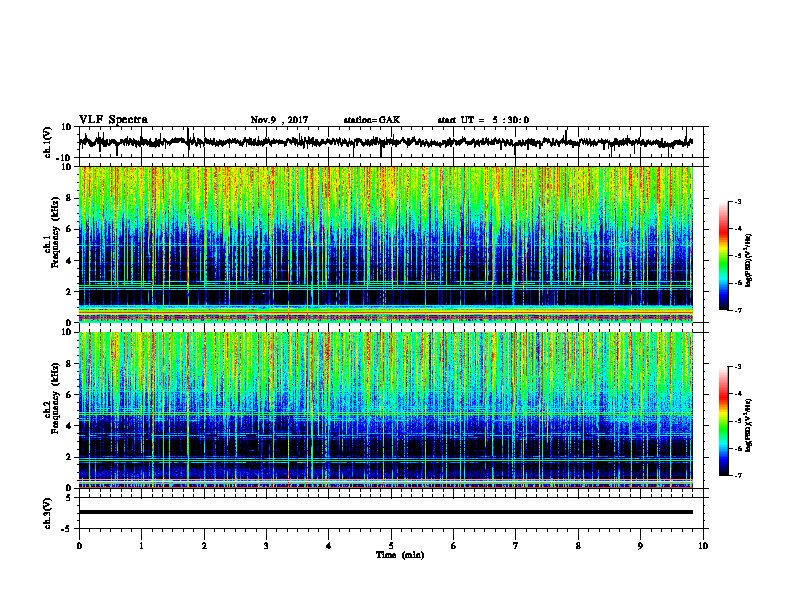Viewport: 792px width, 612px height.
Task: Click tick label "9" on the time axis
Action: tap(640, 546)
